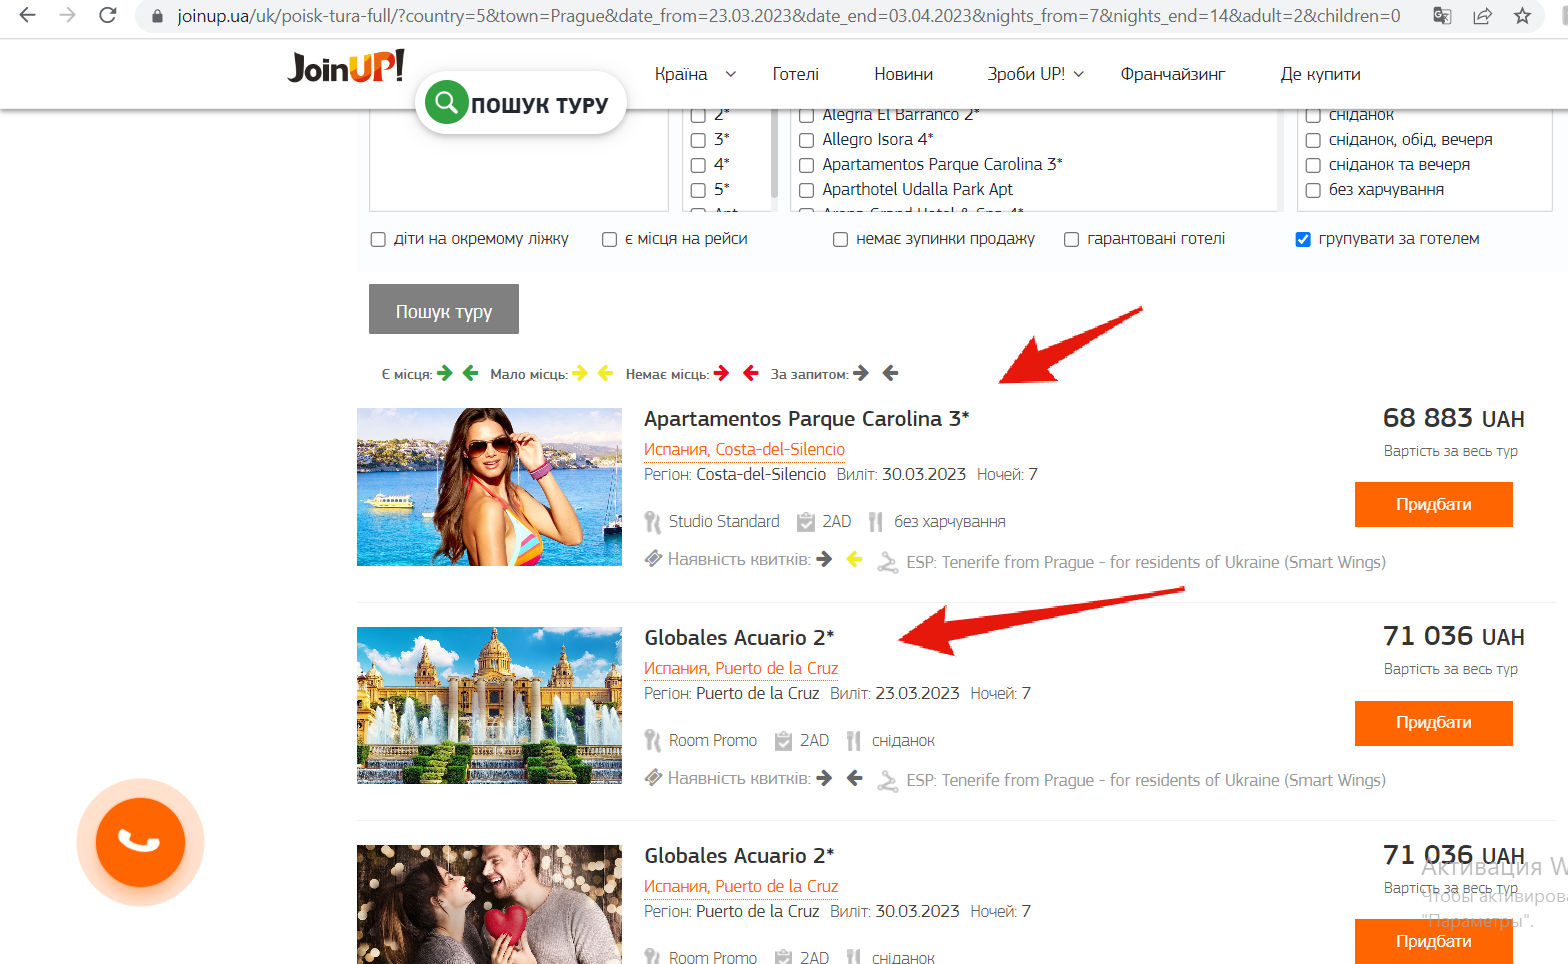Open Испания, Puerto de la Cruz link of 23.03.2023 tour
Viewport: 1568px width, 964px height.
pos(741,669)
